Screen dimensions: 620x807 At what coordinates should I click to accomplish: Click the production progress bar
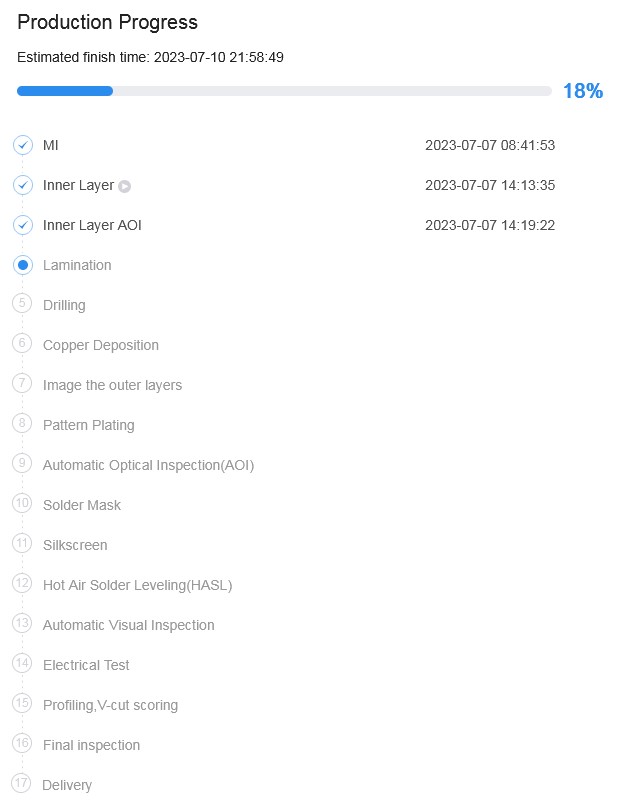pyautogui.click(x=284, y=91)
